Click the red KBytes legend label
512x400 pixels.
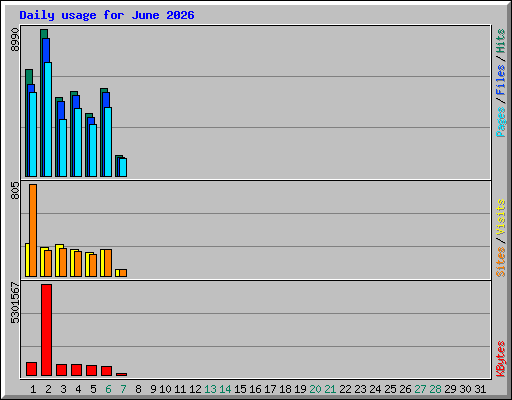[x=500, y=359]
